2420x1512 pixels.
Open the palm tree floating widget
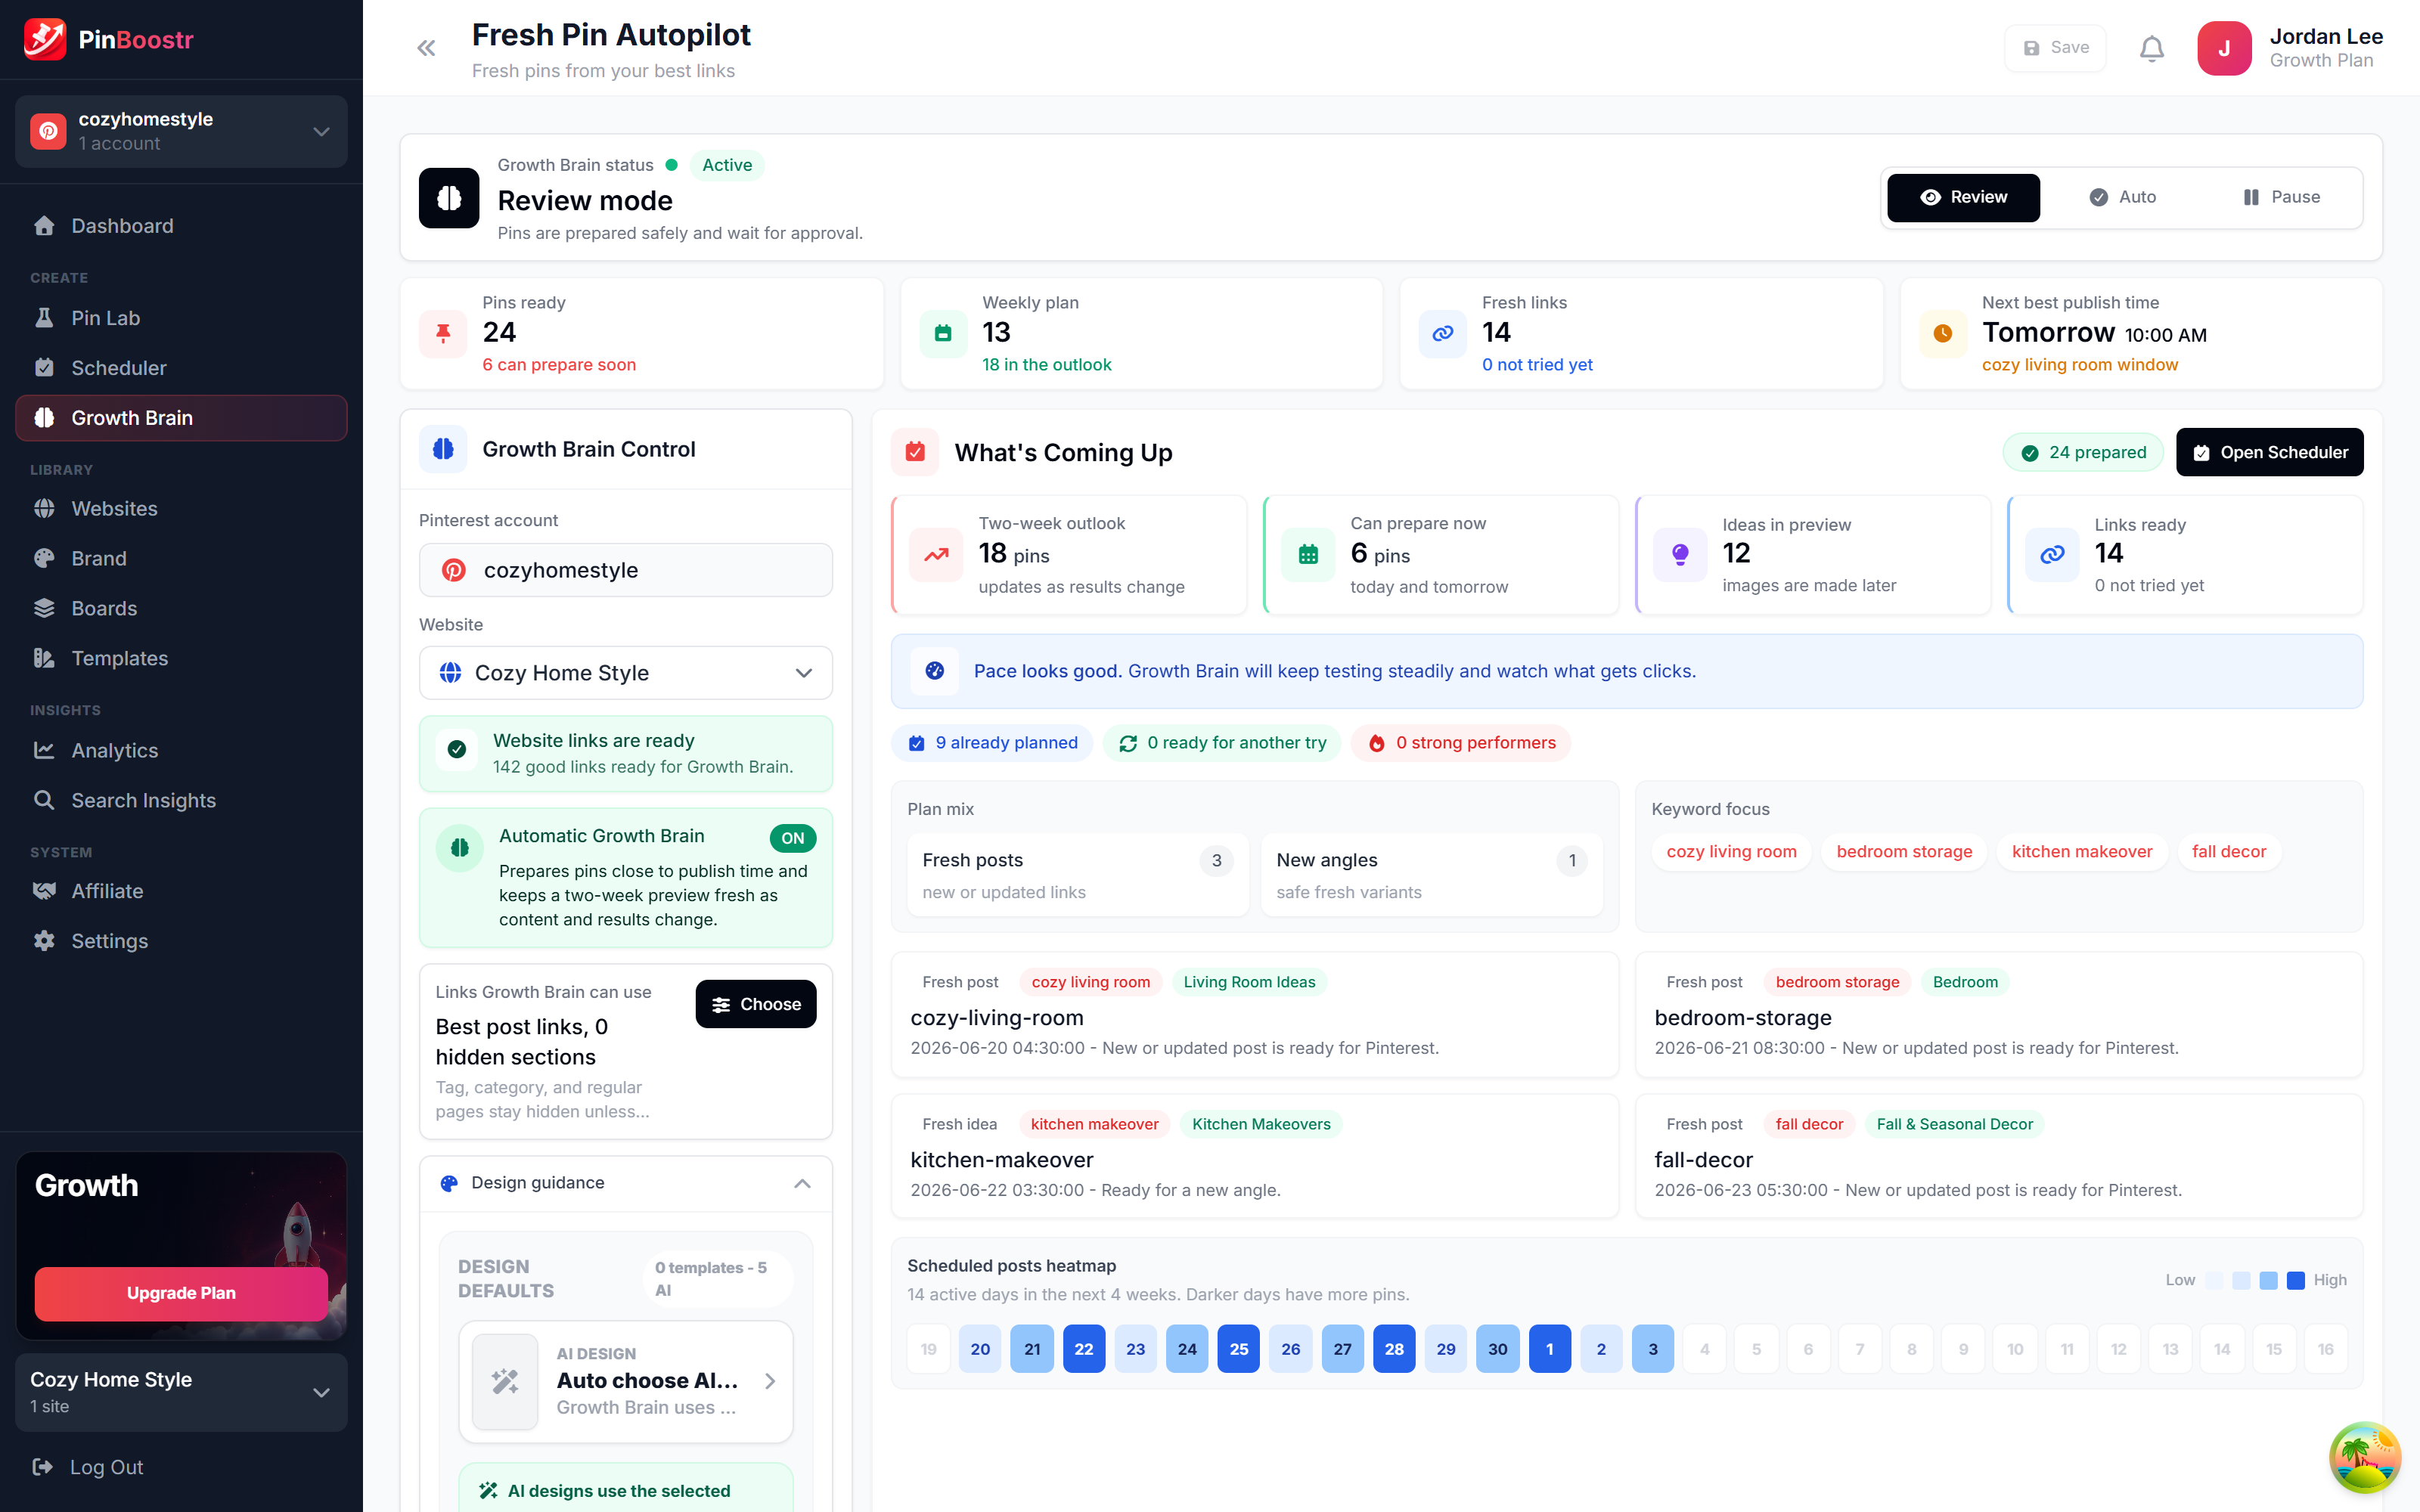point(2364,1457)
